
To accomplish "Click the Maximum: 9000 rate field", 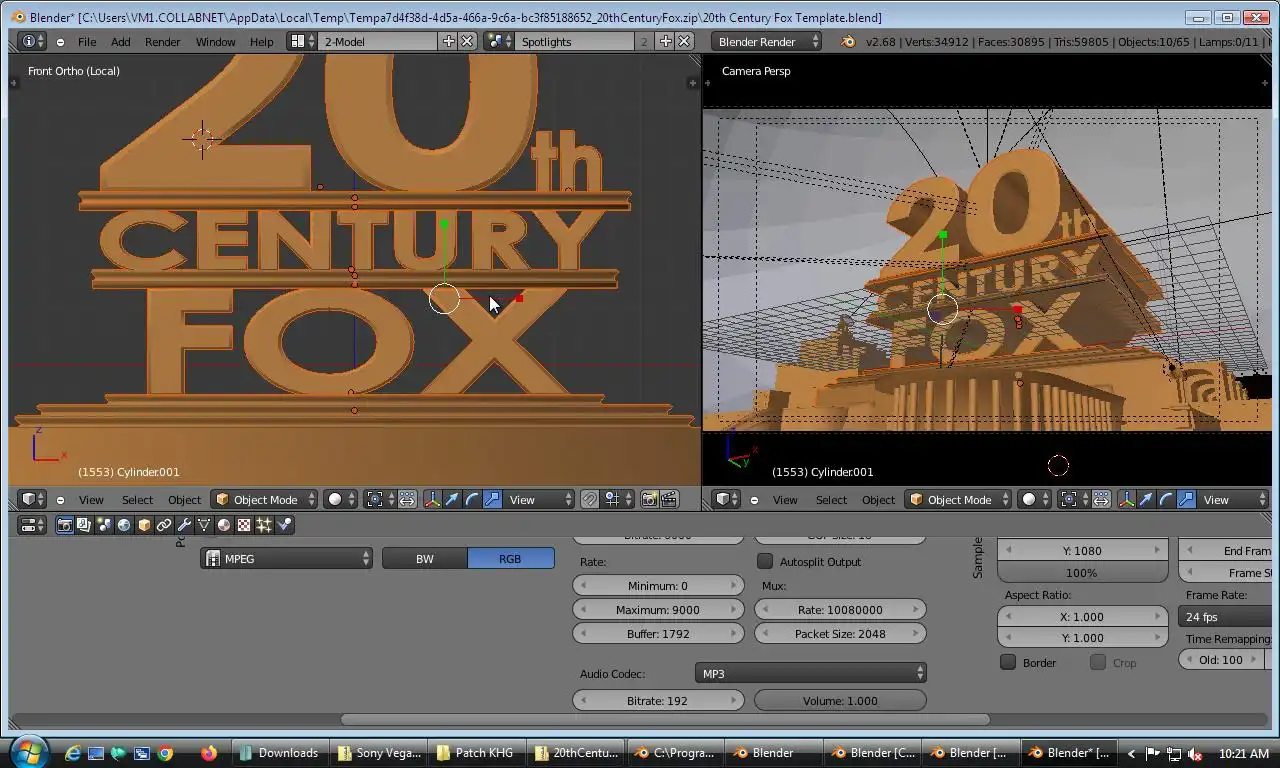I will 658,609.
